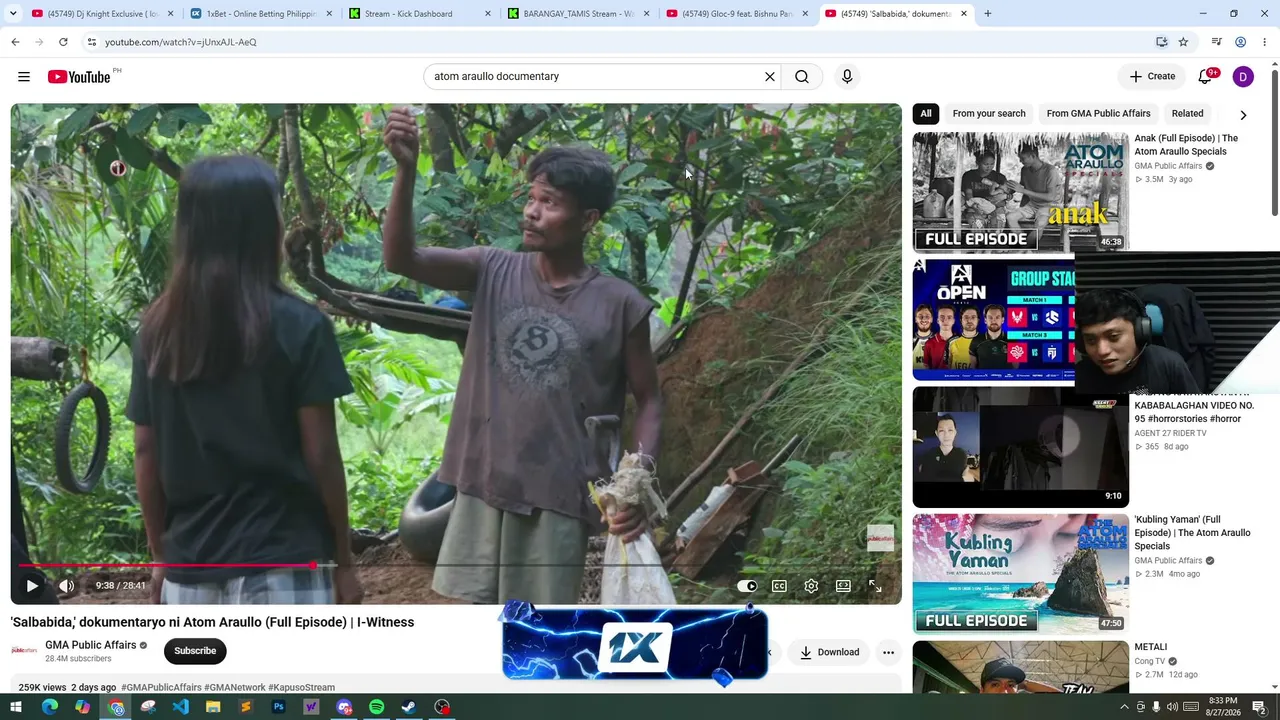Image resolution: width=1280 pixels, height=720 pixels.
Task: Open the Kubling Yaman thumbnail
Action: tap(1020, 574)
